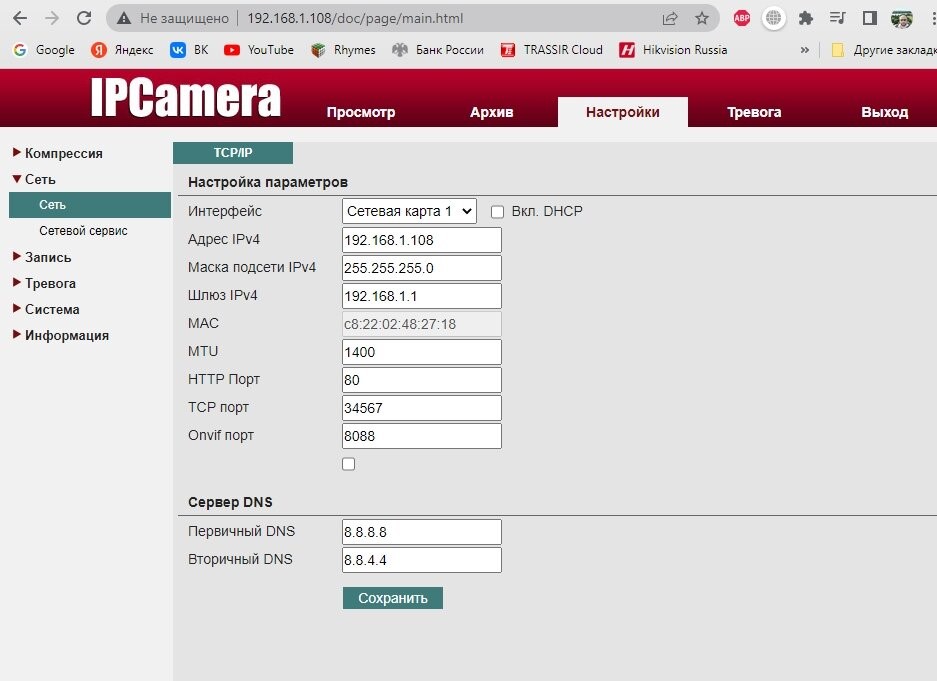This screenshot has height=681, width=937.
Task: Open the Другие закладки folder
Action: click(883, 50)
